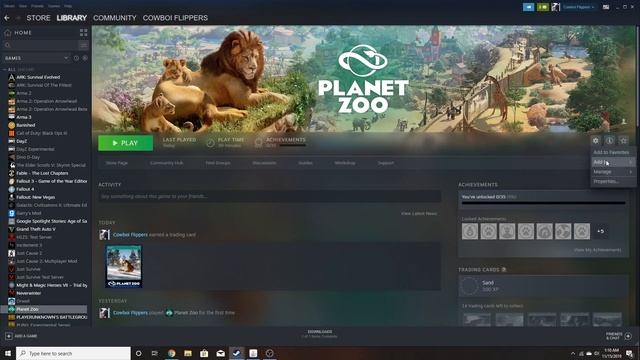
Task: Toggle the favorite star icon
Action: tap(623, 140)
